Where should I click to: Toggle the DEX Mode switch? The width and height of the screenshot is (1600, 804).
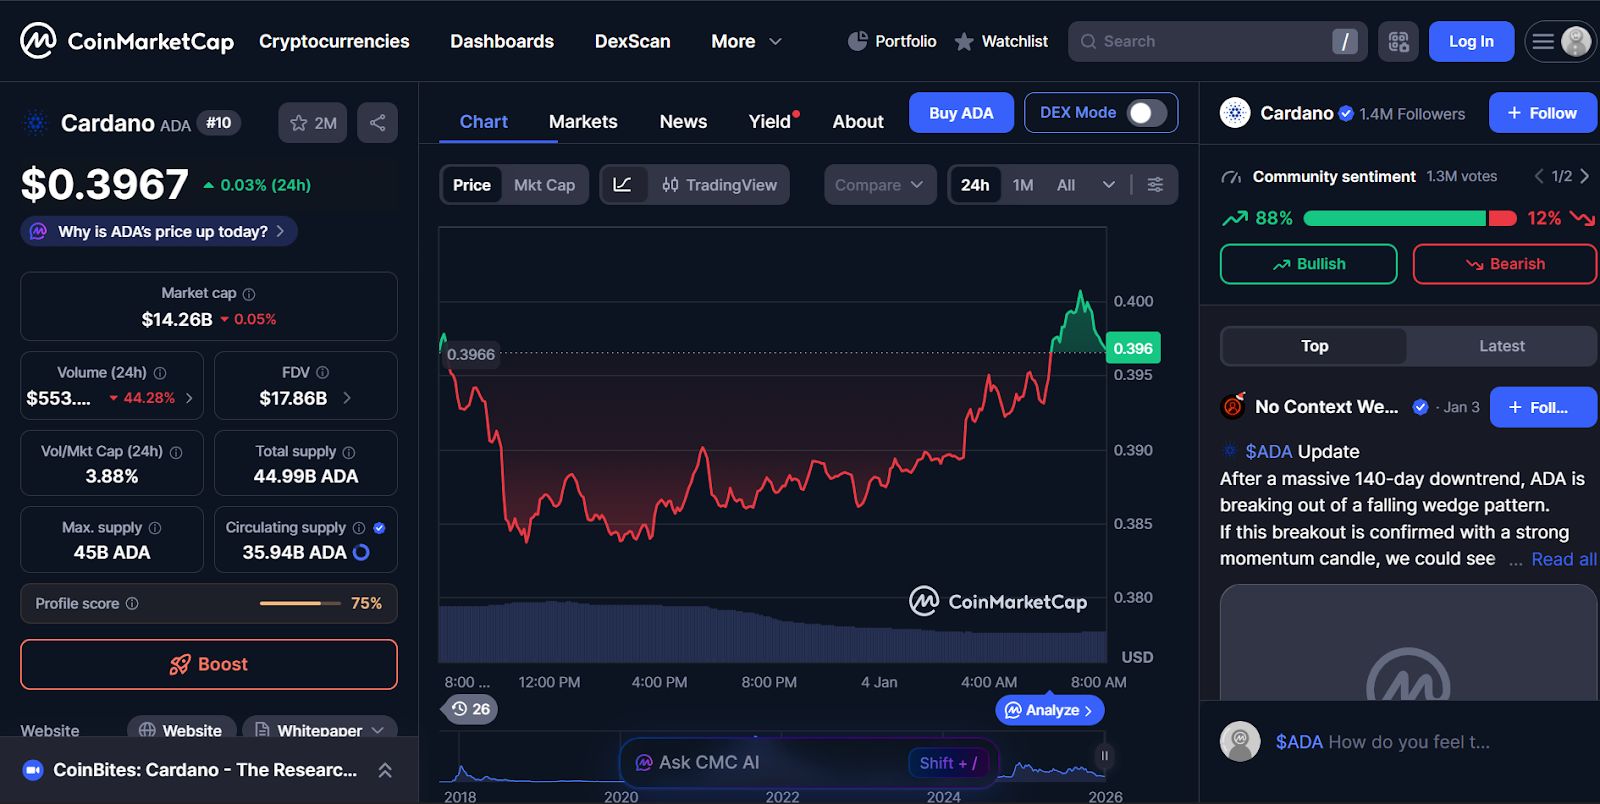(1147, 113)
